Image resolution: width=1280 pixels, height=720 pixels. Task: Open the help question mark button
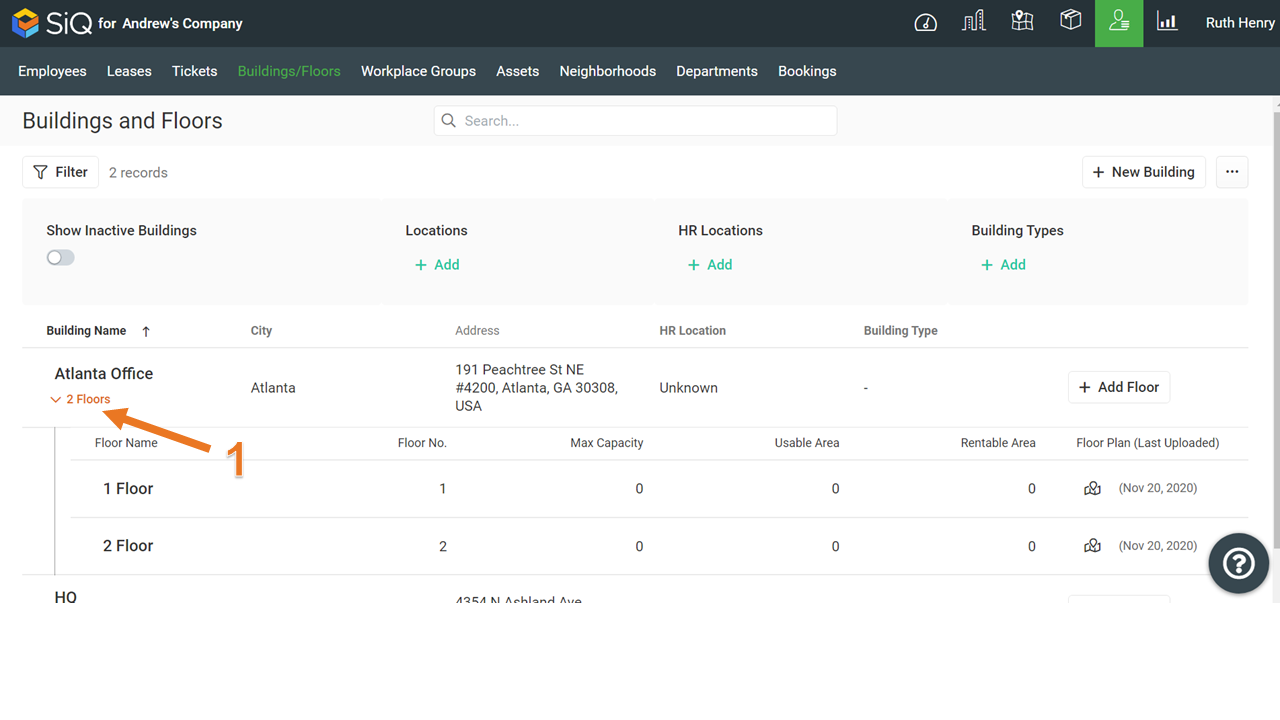coord(1238,563)
